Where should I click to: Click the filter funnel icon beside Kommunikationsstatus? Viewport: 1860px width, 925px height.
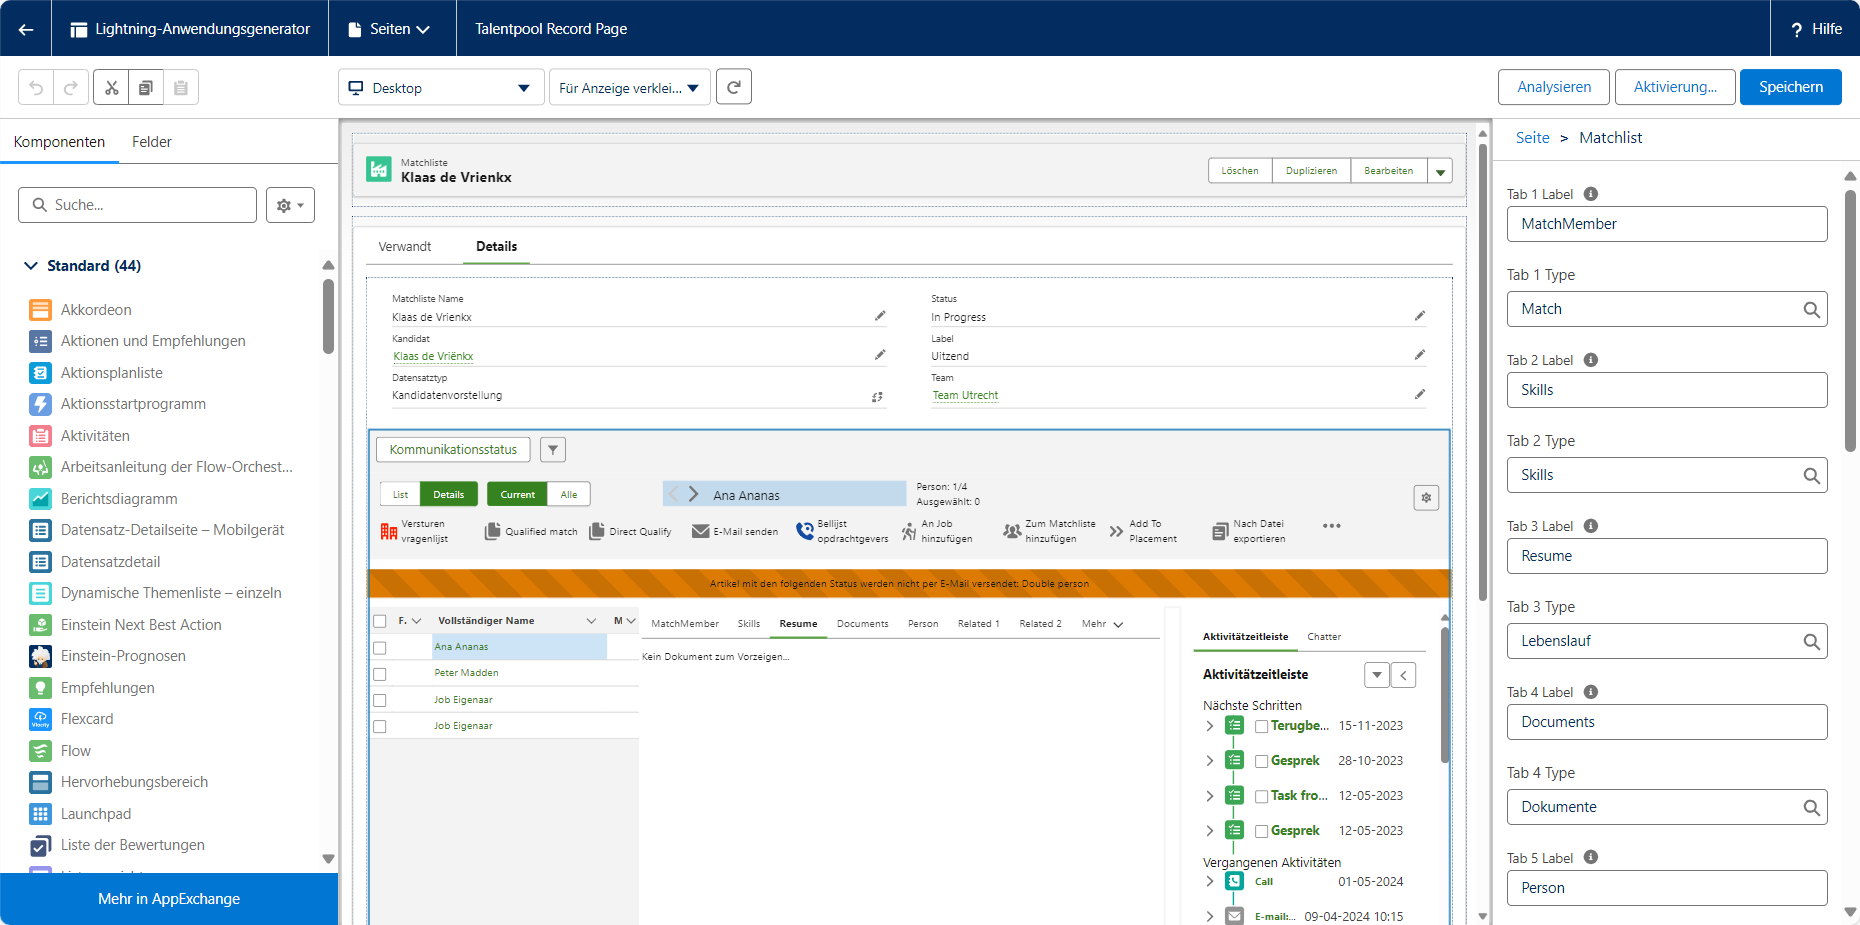click(553, 450)
